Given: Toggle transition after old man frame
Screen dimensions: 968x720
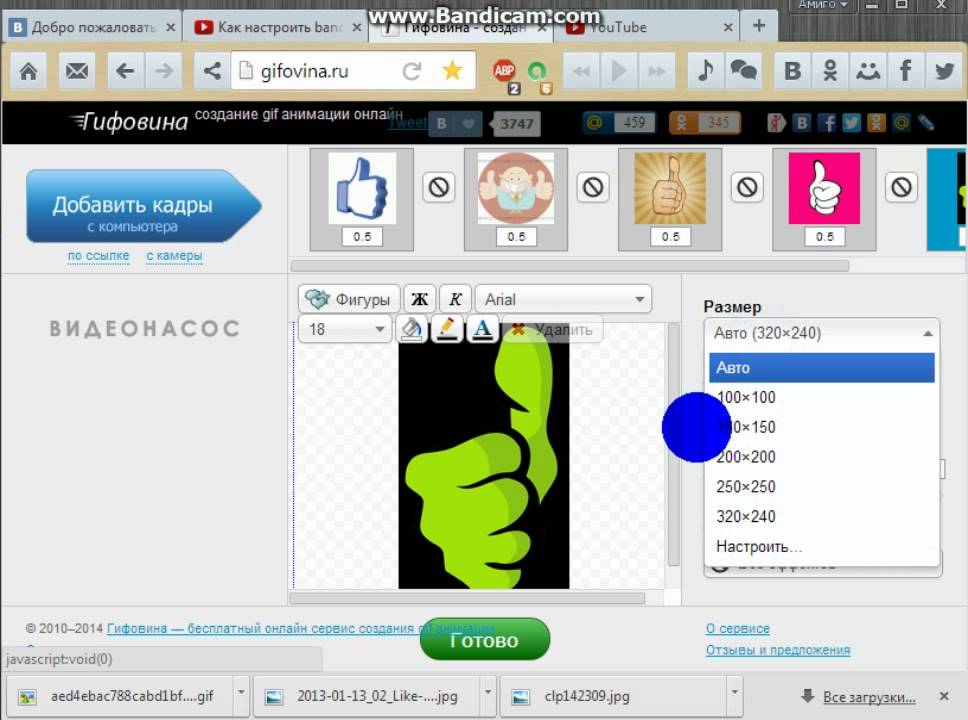Looking at the screenshot, I should tap(593, 187).
